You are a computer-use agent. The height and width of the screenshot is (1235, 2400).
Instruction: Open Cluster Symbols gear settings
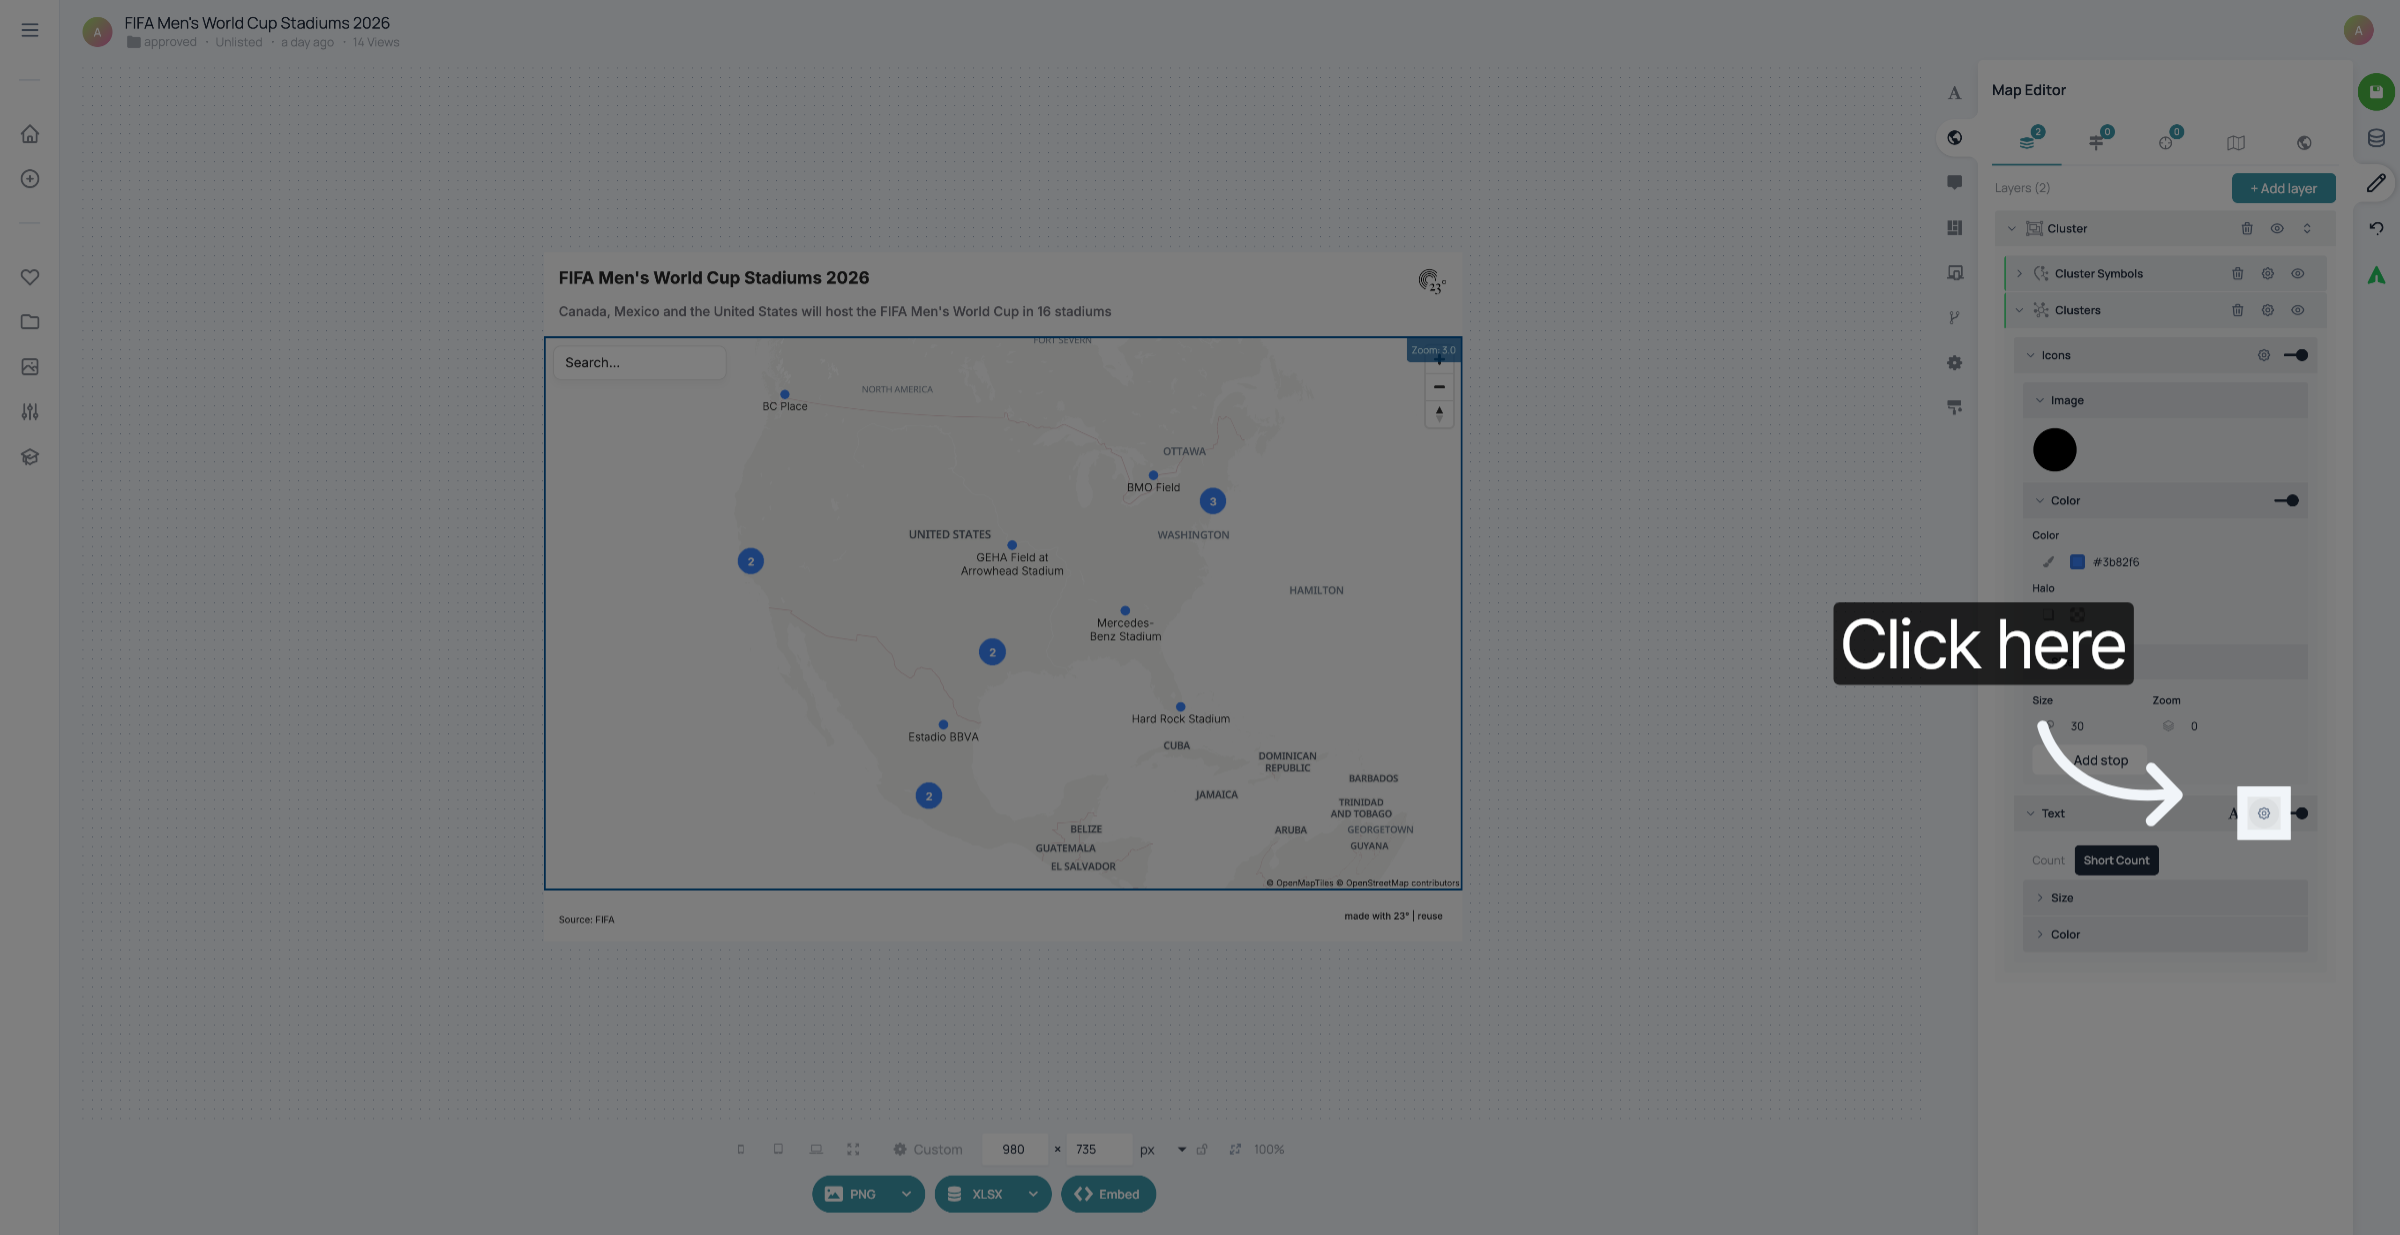[x=2268, y=274]
